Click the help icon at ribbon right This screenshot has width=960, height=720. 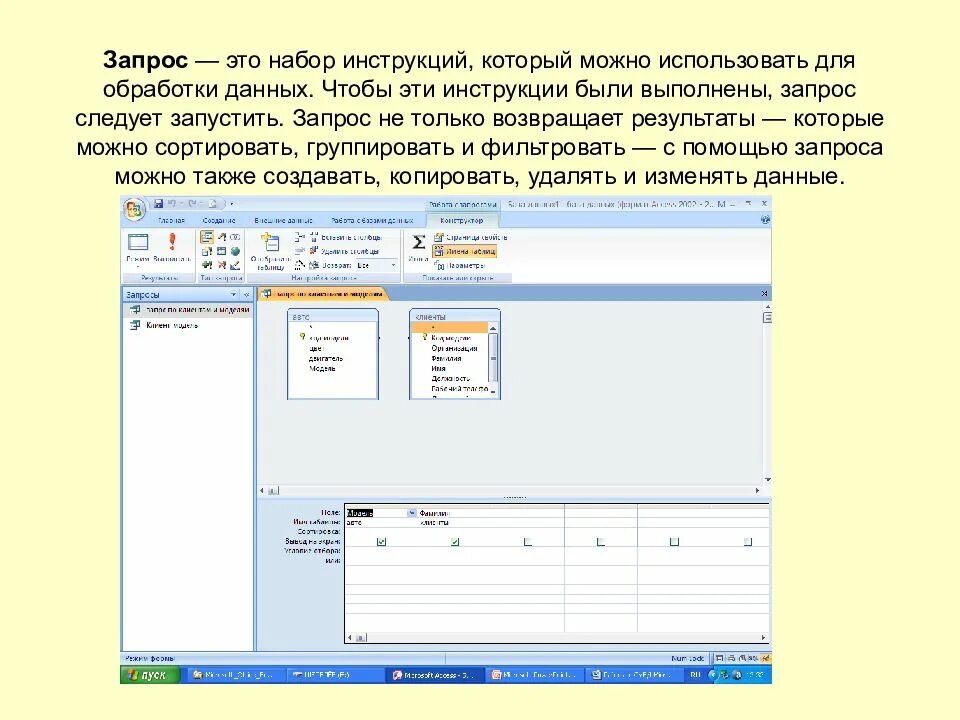(x=765, y=220)
